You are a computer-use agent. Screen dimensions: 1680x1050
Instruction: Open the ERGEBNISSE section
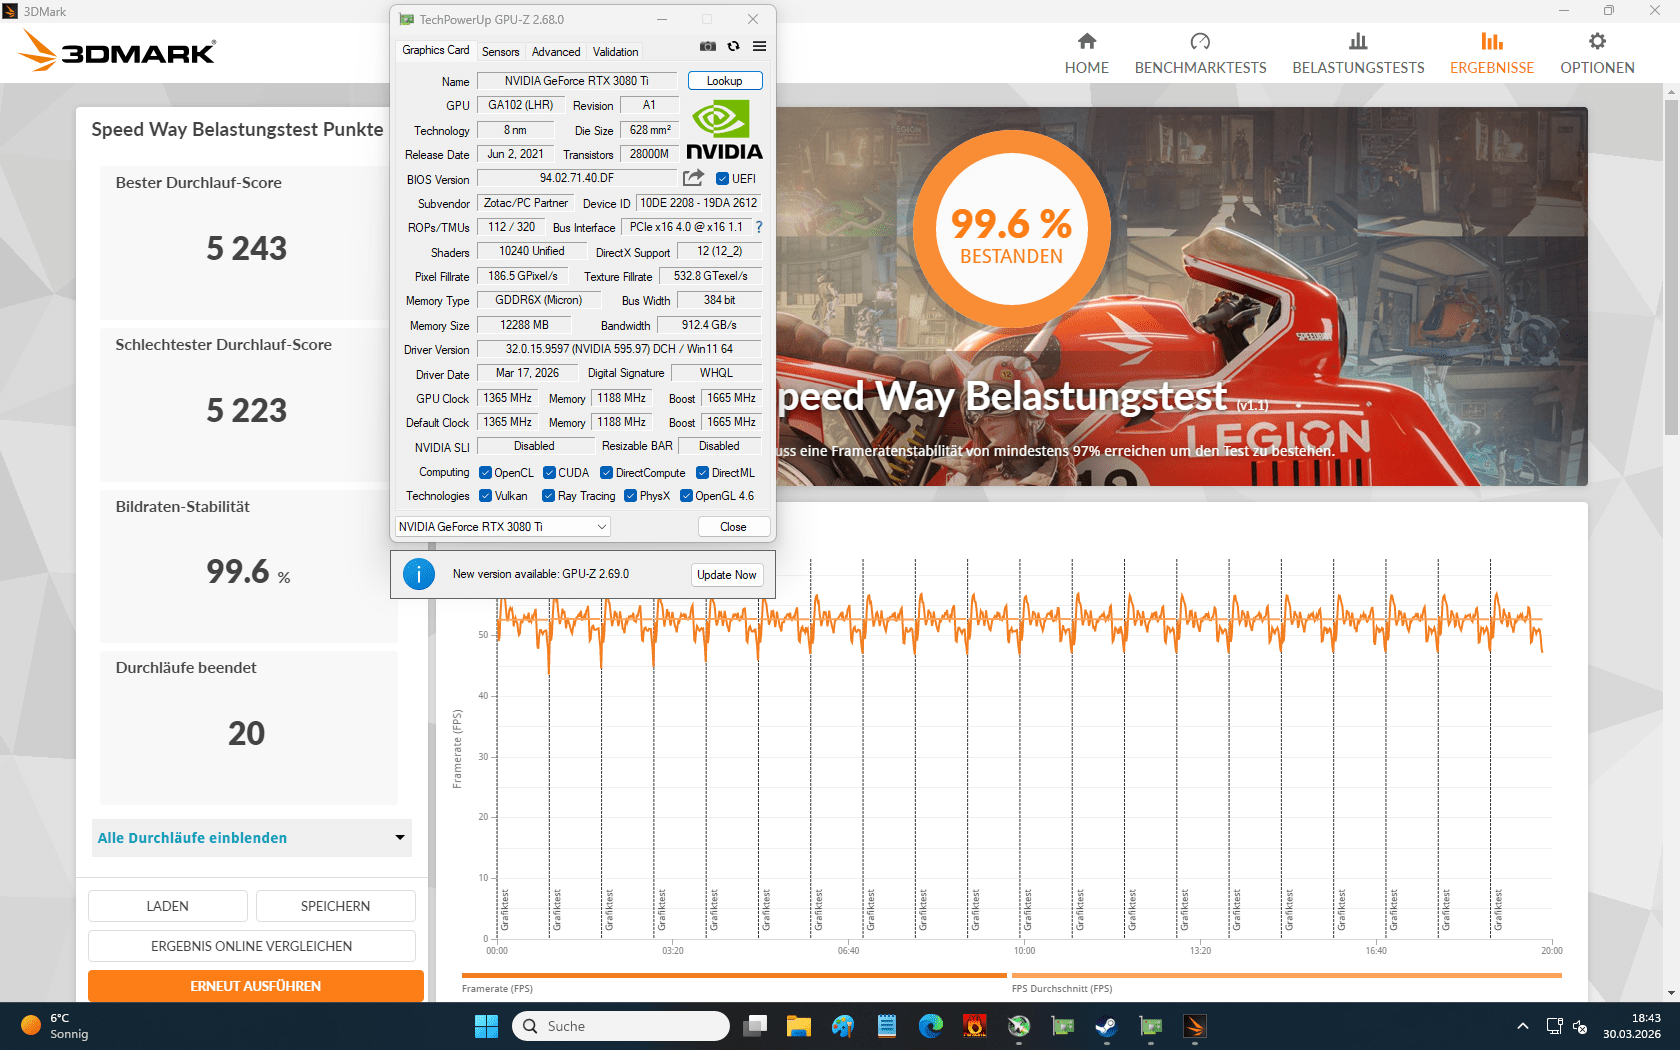1492,53
